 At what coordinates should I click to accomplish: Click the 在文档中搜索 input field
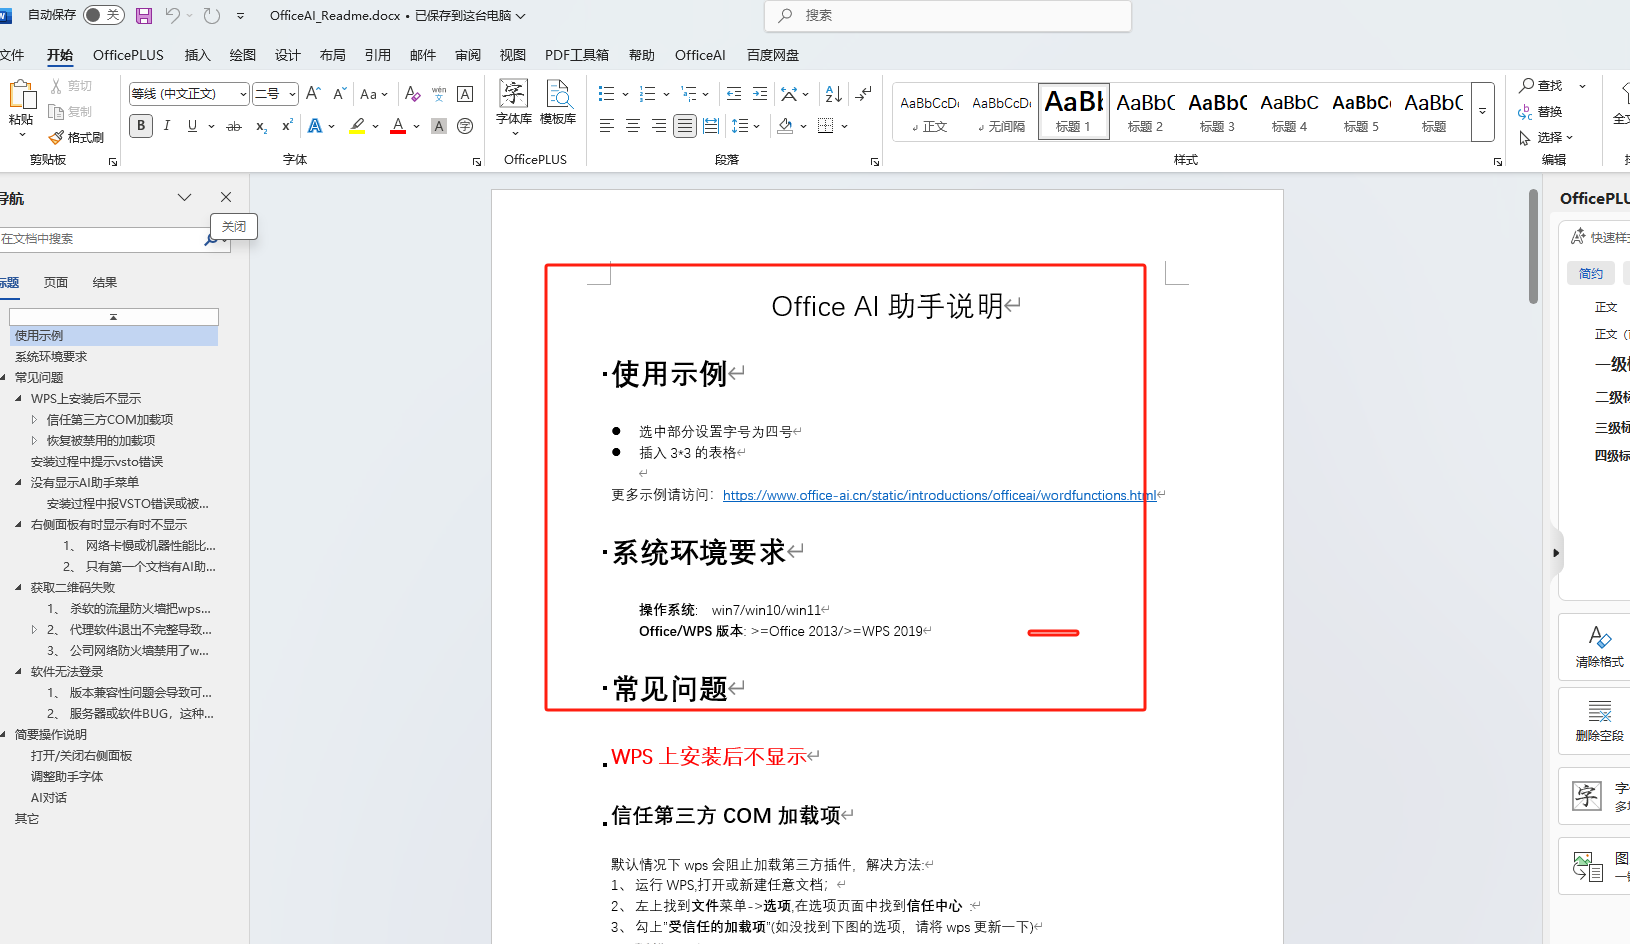(101, 239)
